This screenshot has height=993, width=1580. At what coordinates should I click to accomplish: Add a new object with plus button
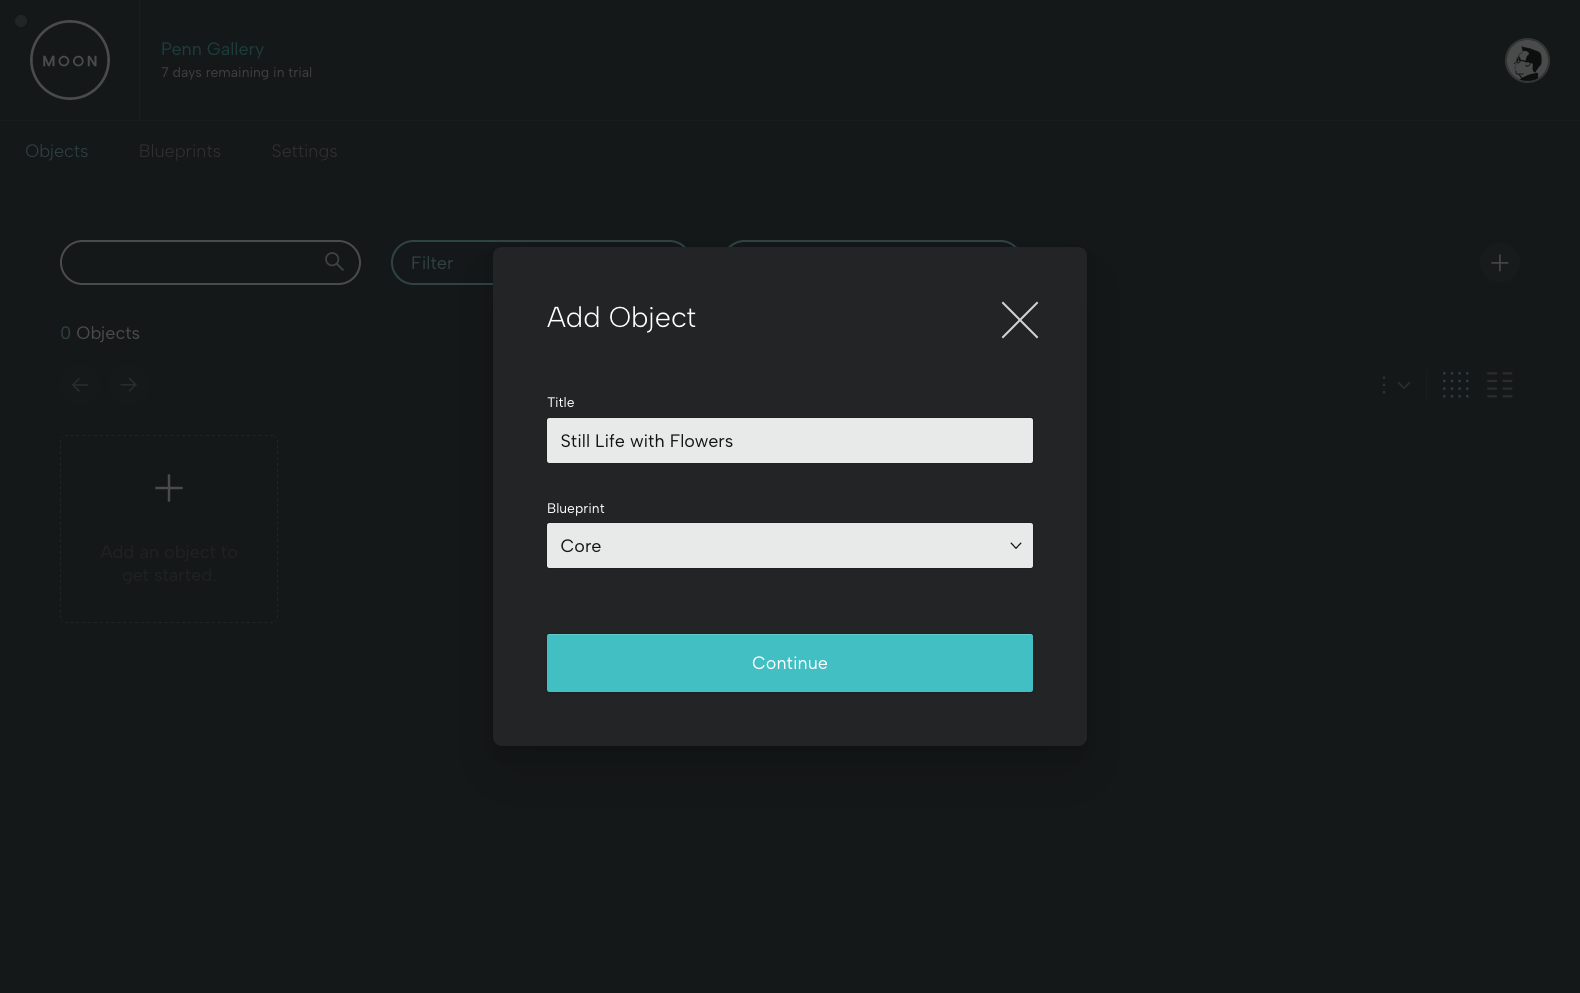tap(1499, 263)
